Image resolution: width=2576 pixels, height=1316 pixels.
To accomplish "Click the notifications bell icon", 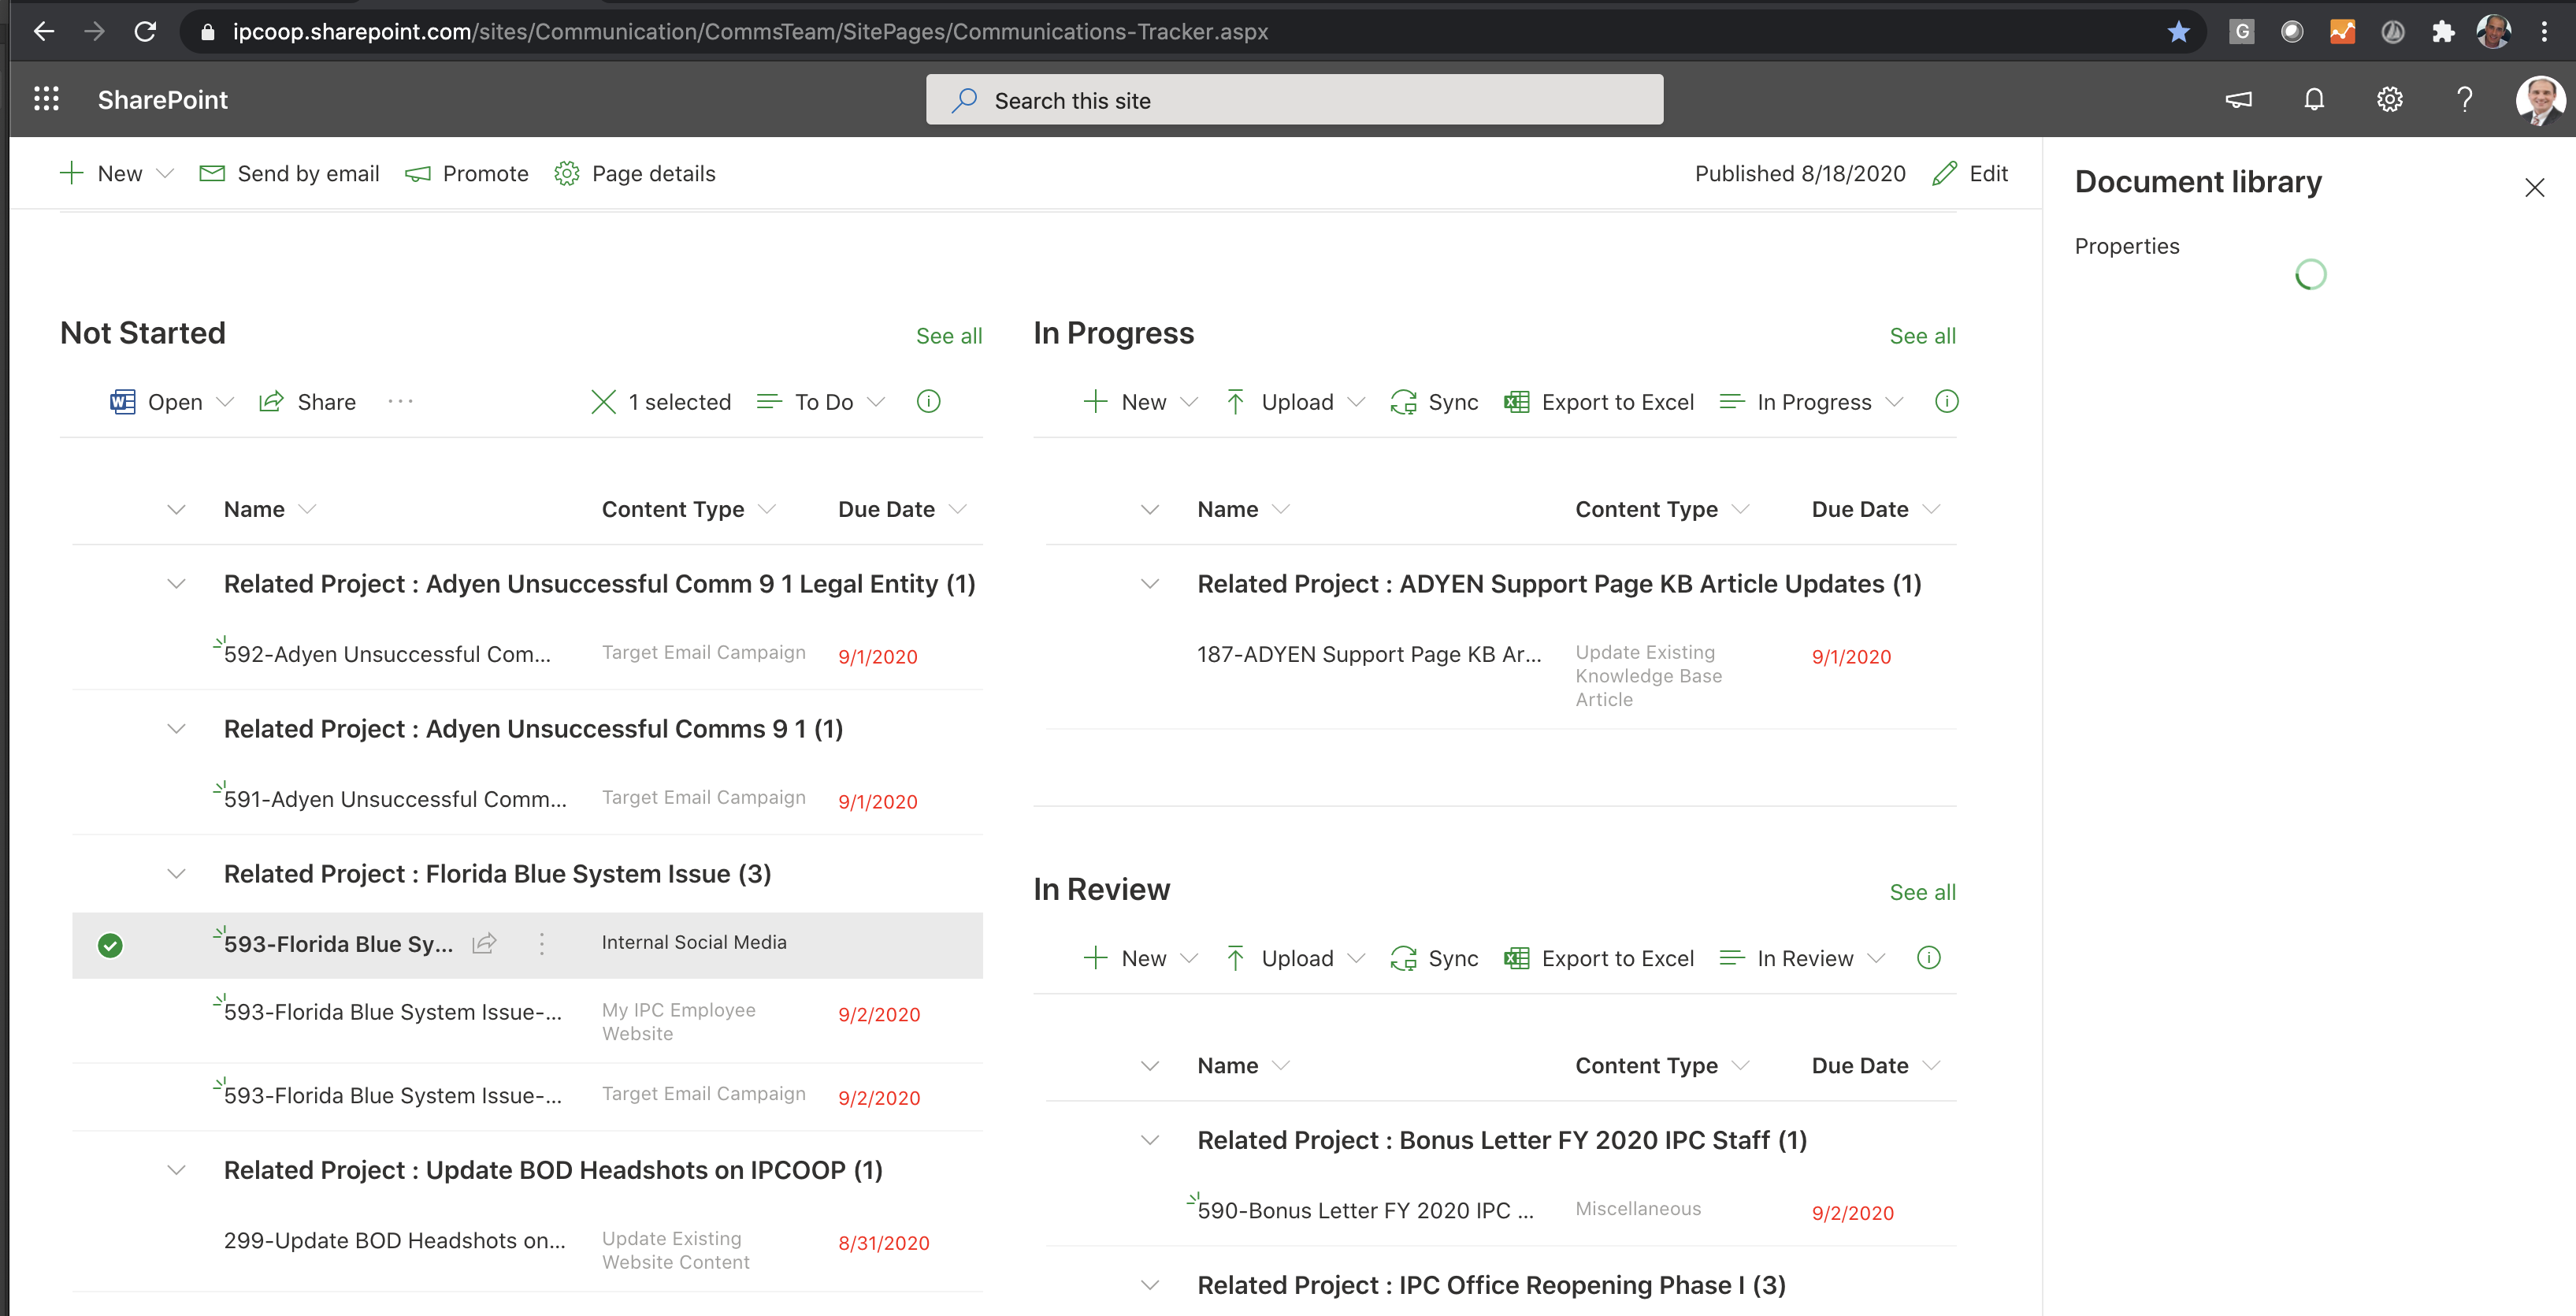I will [x=2314, y=99].
